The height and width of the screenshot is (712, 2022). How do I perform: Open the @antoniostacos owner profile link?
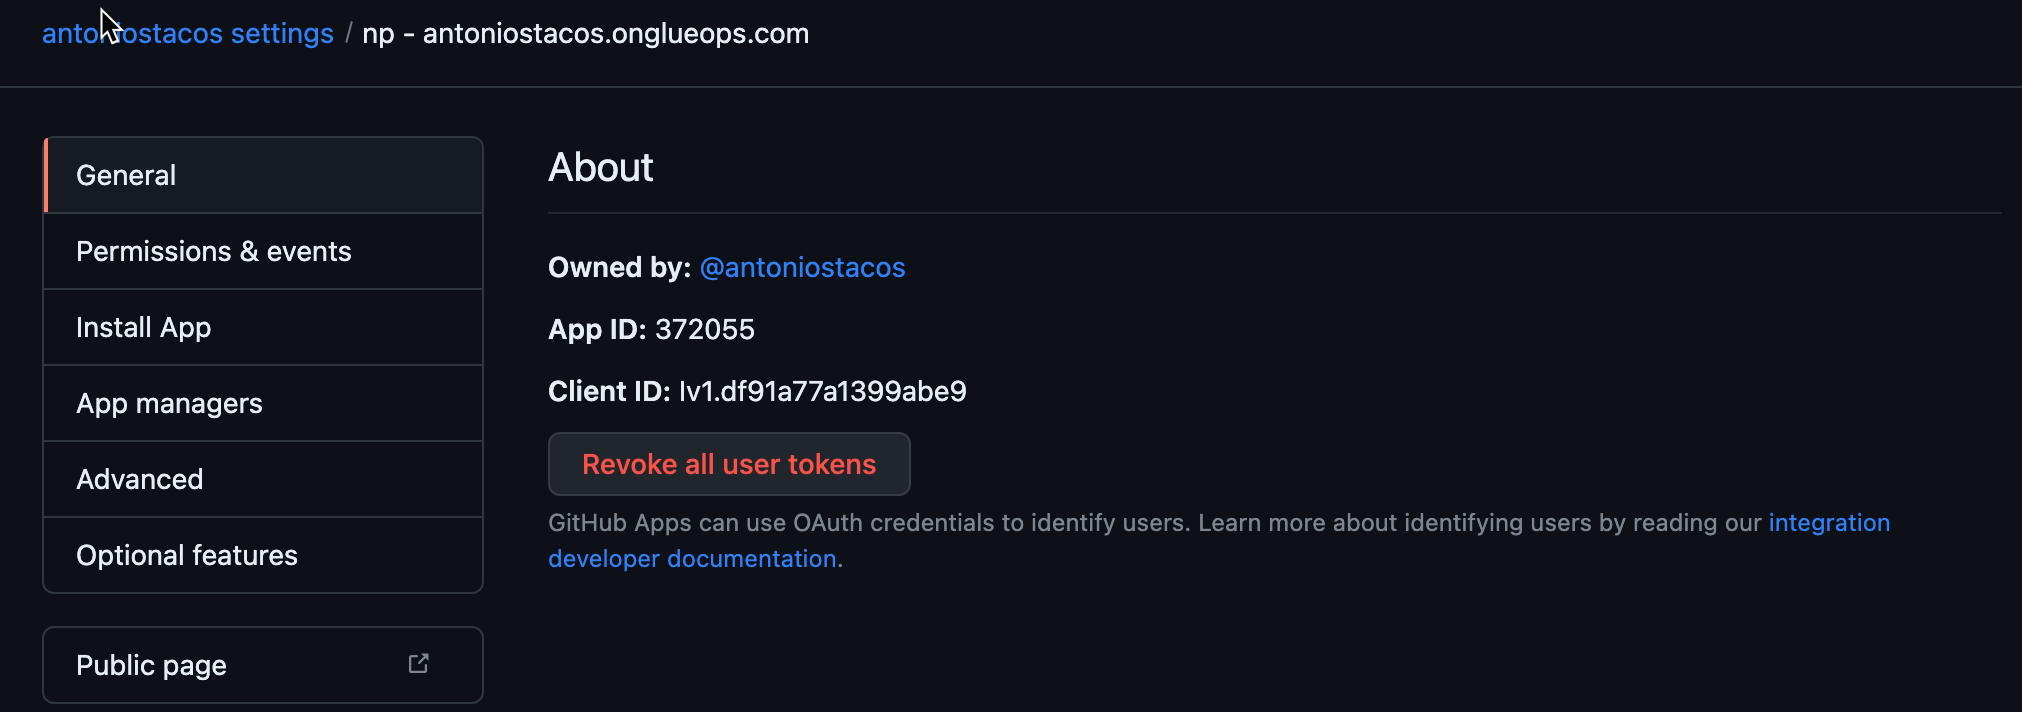802,268
